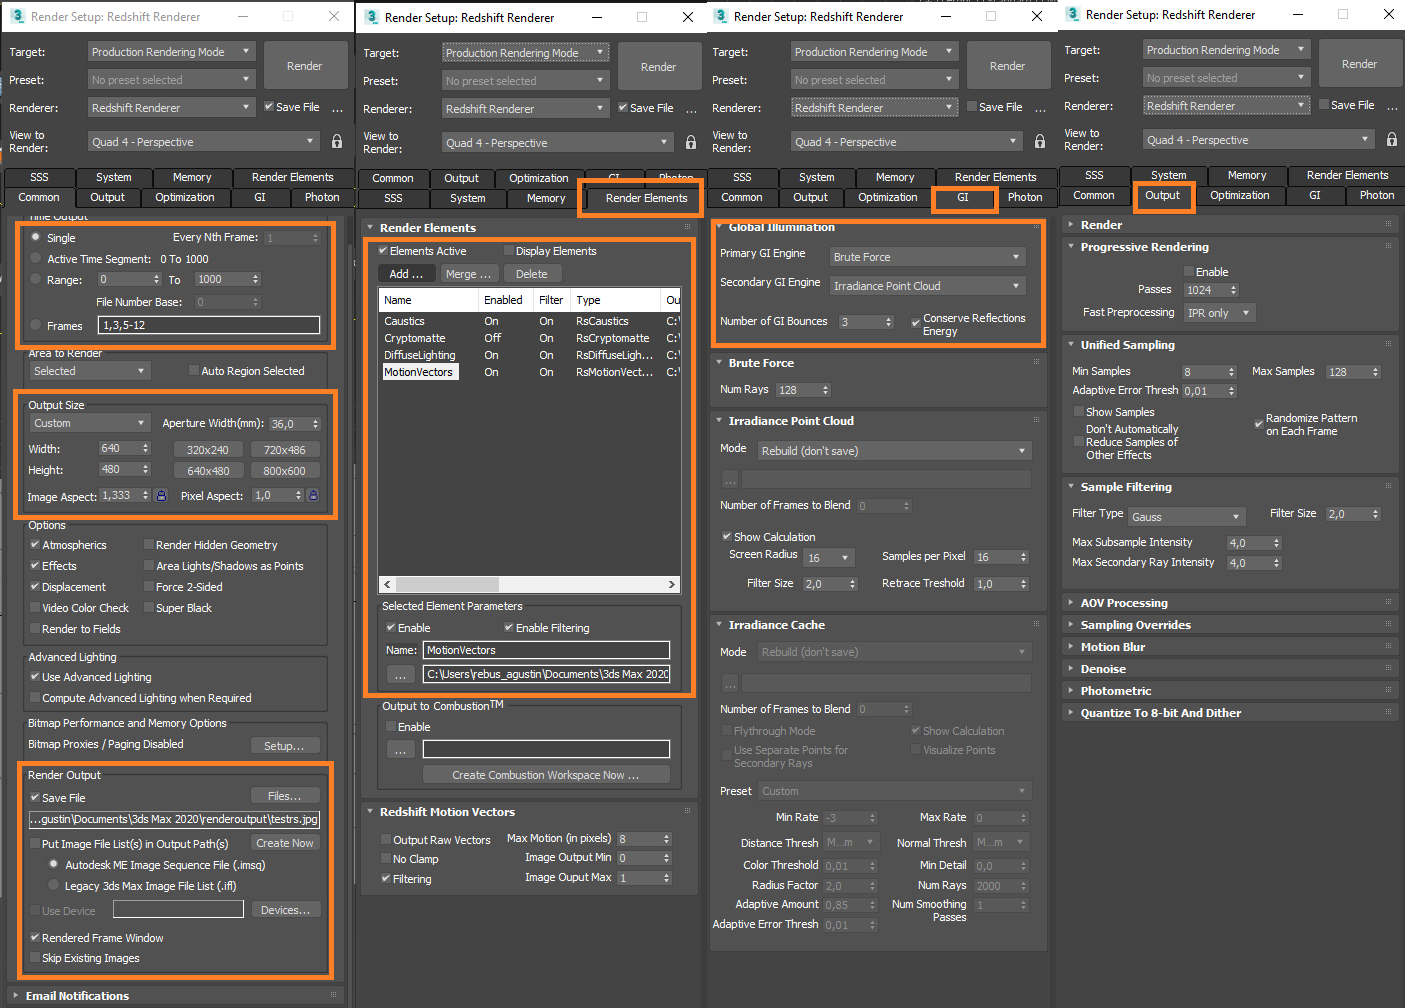The image size is (1405, 1008).
Task: Expand Denoise rollout
Action: (x=1103, y=669)
